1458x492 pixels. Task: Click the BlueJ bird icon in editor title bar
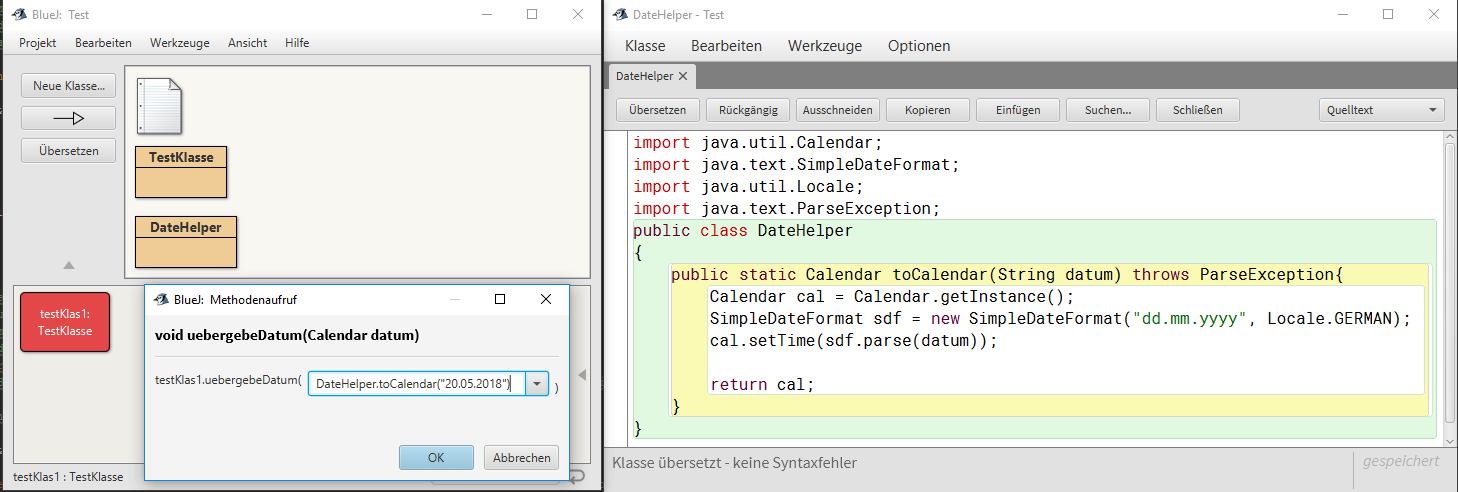pos(620,15)
